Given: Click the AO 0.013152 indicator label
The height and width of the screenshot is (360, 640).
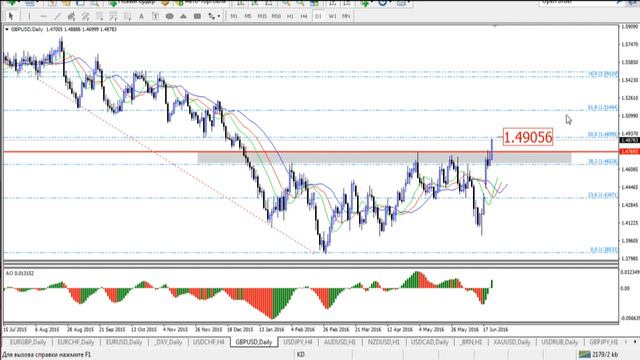Looking at the screenshot, I should [x=20, y=273].
